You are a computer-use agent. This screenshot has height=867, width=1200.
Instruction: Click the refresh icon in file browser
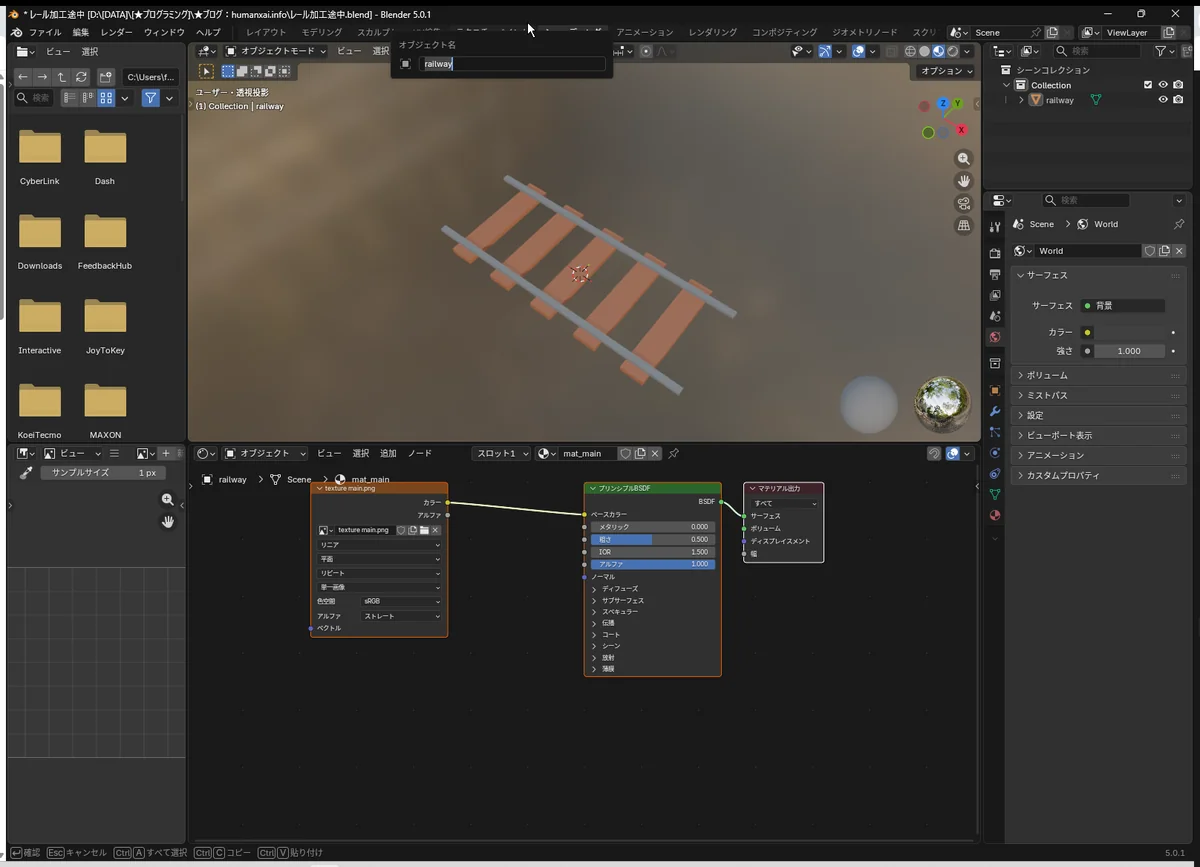[81, 77]
